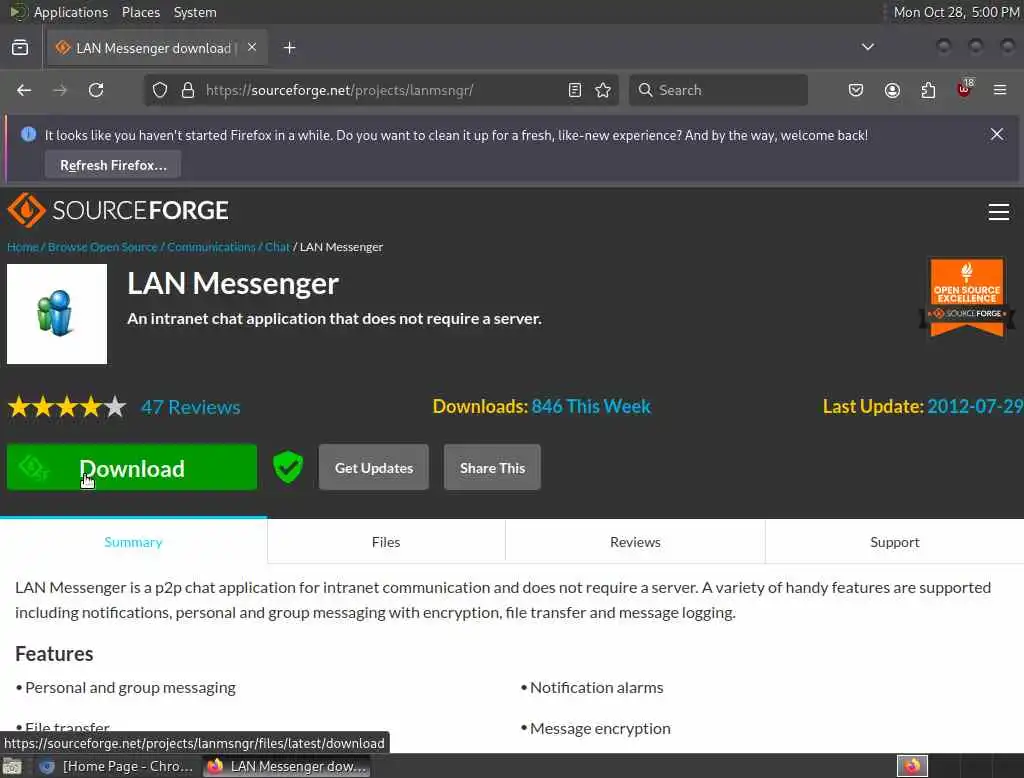Image resolution: width=1024 pixels, height=778 pixels.
Task: Click the star rating
Action: [67, 407]
